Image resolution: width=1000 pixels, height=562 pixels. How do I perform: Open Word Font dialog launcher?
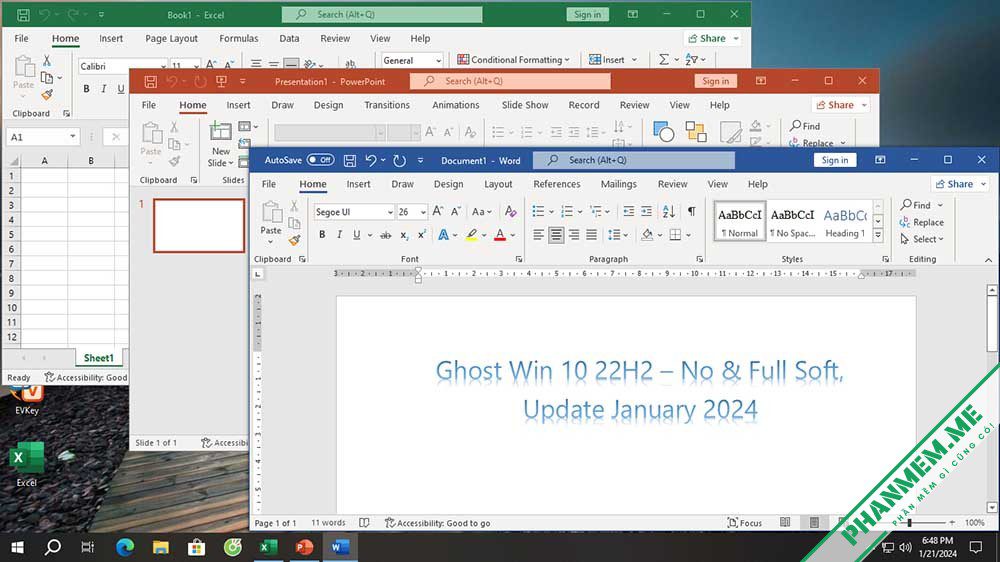[518, 259]
